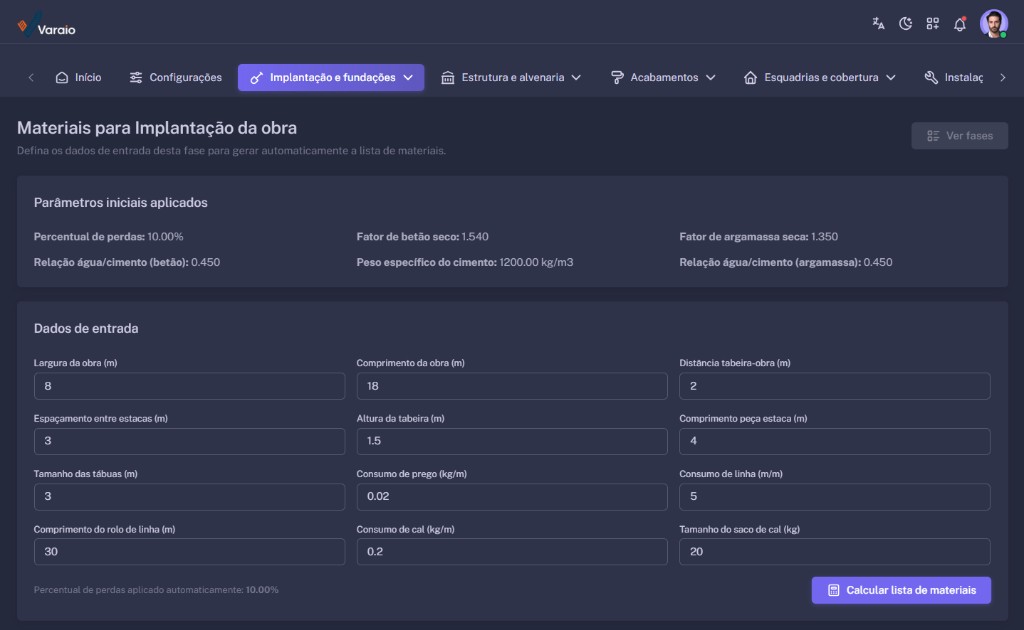Viewport: 1024px width, 630px height.
Task: Focus Comprimento peça estaca field
Action: (835, 441)
